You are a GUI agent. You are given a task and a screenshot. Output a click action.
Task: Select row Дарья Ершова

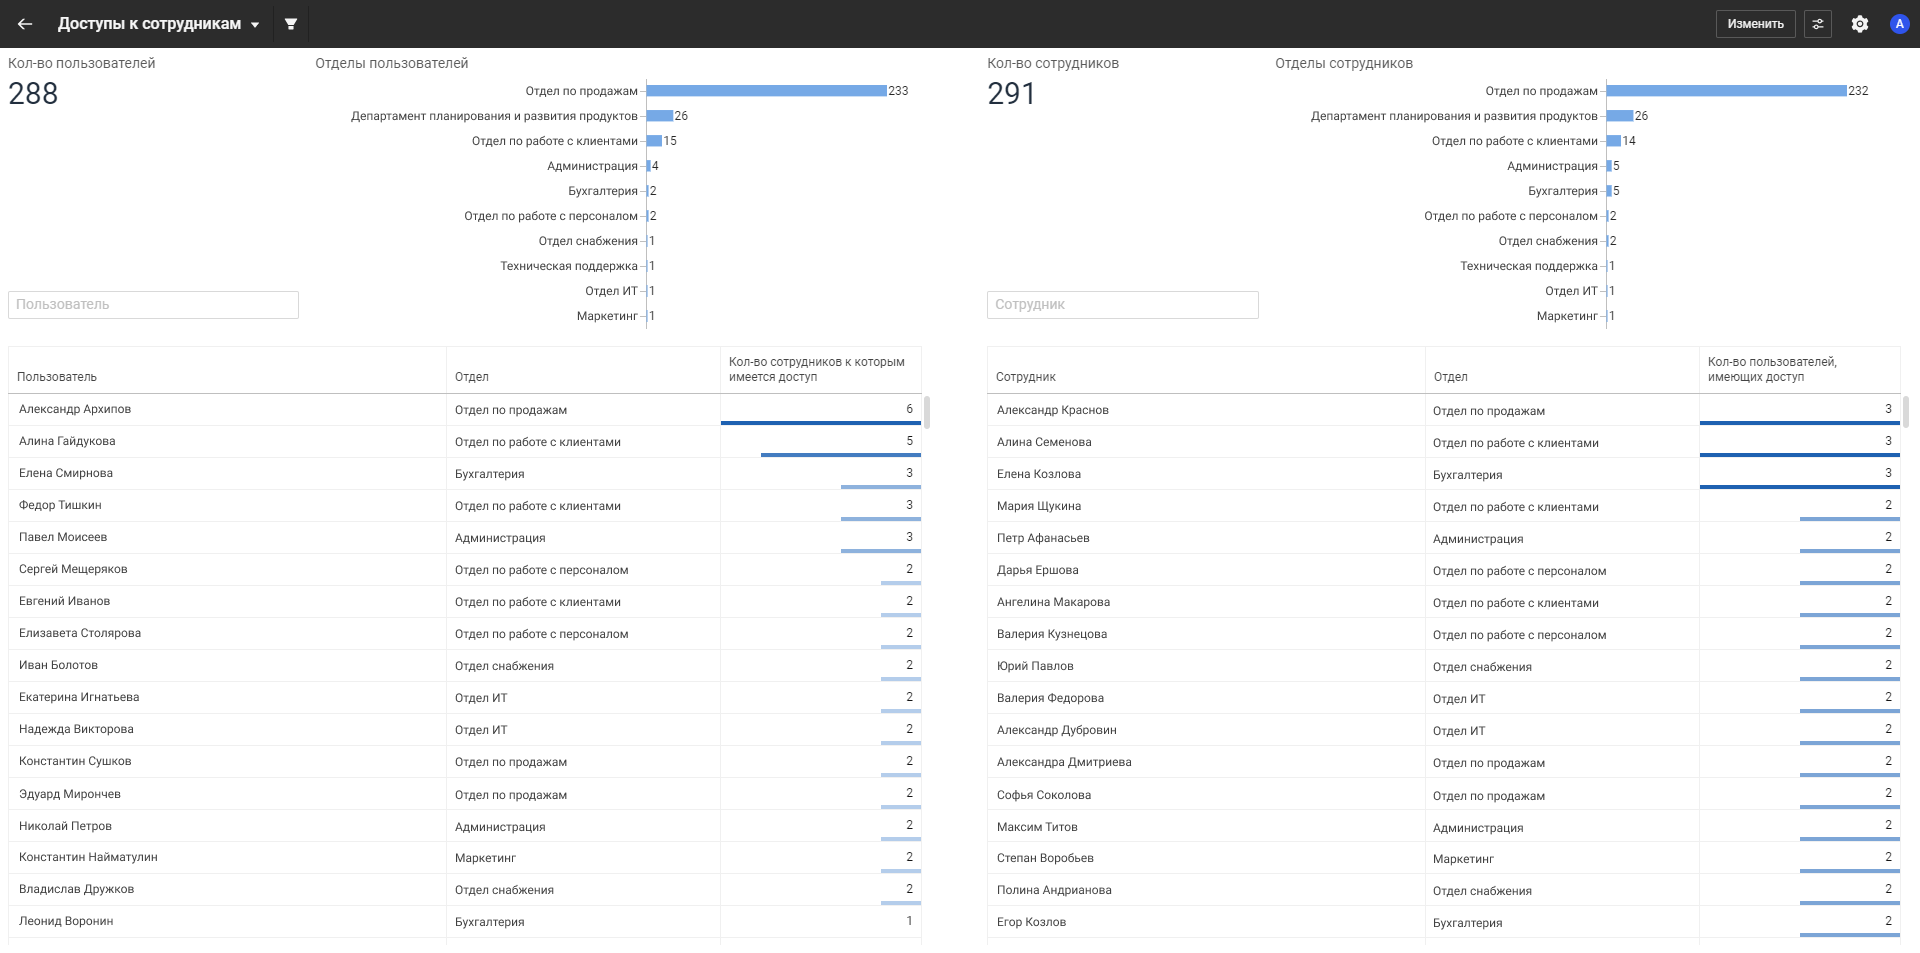pos(1443,570)
